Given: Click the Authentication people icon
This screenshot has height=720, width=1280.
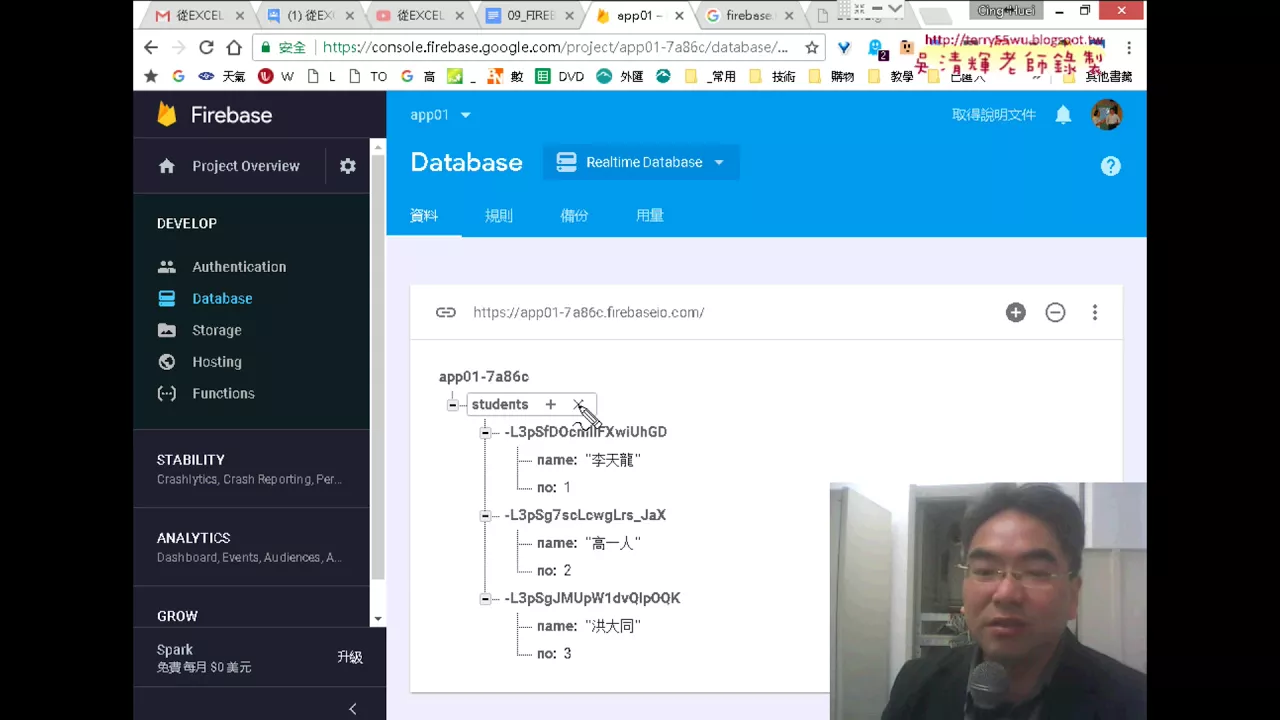Looking at the screenshot, I should (x=167, y=267).
